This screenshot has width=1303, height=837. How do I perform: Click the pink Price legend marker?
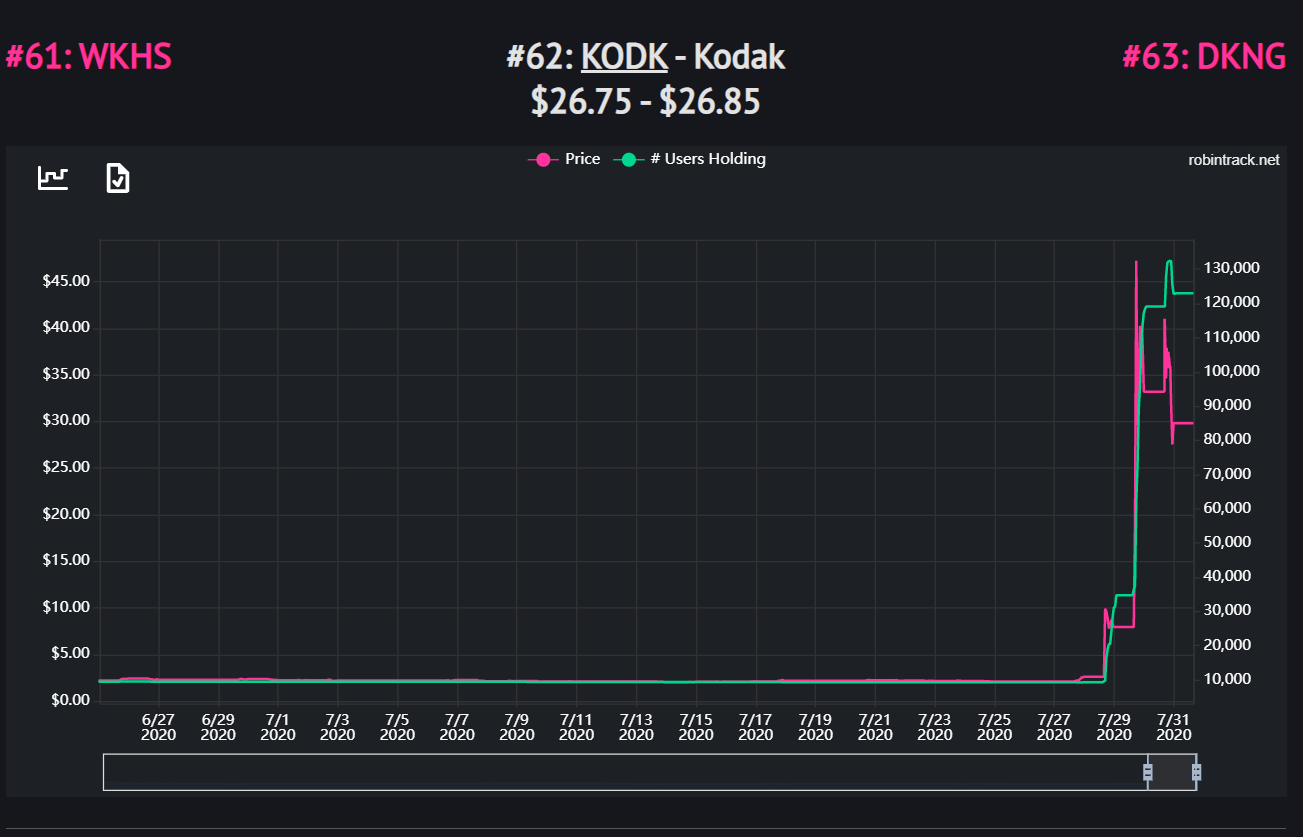[544, 159]
